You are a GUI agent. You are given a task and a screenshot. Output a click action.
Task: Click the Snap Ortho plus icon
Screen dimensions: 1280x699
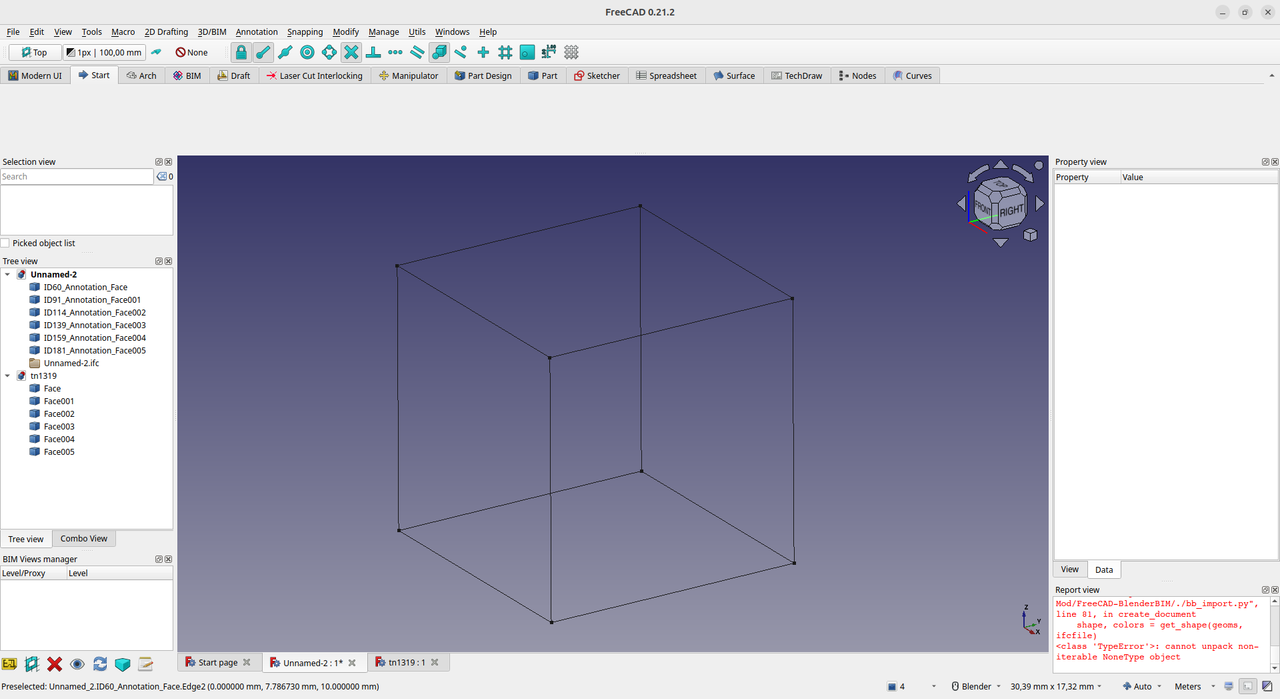point(483,52)
